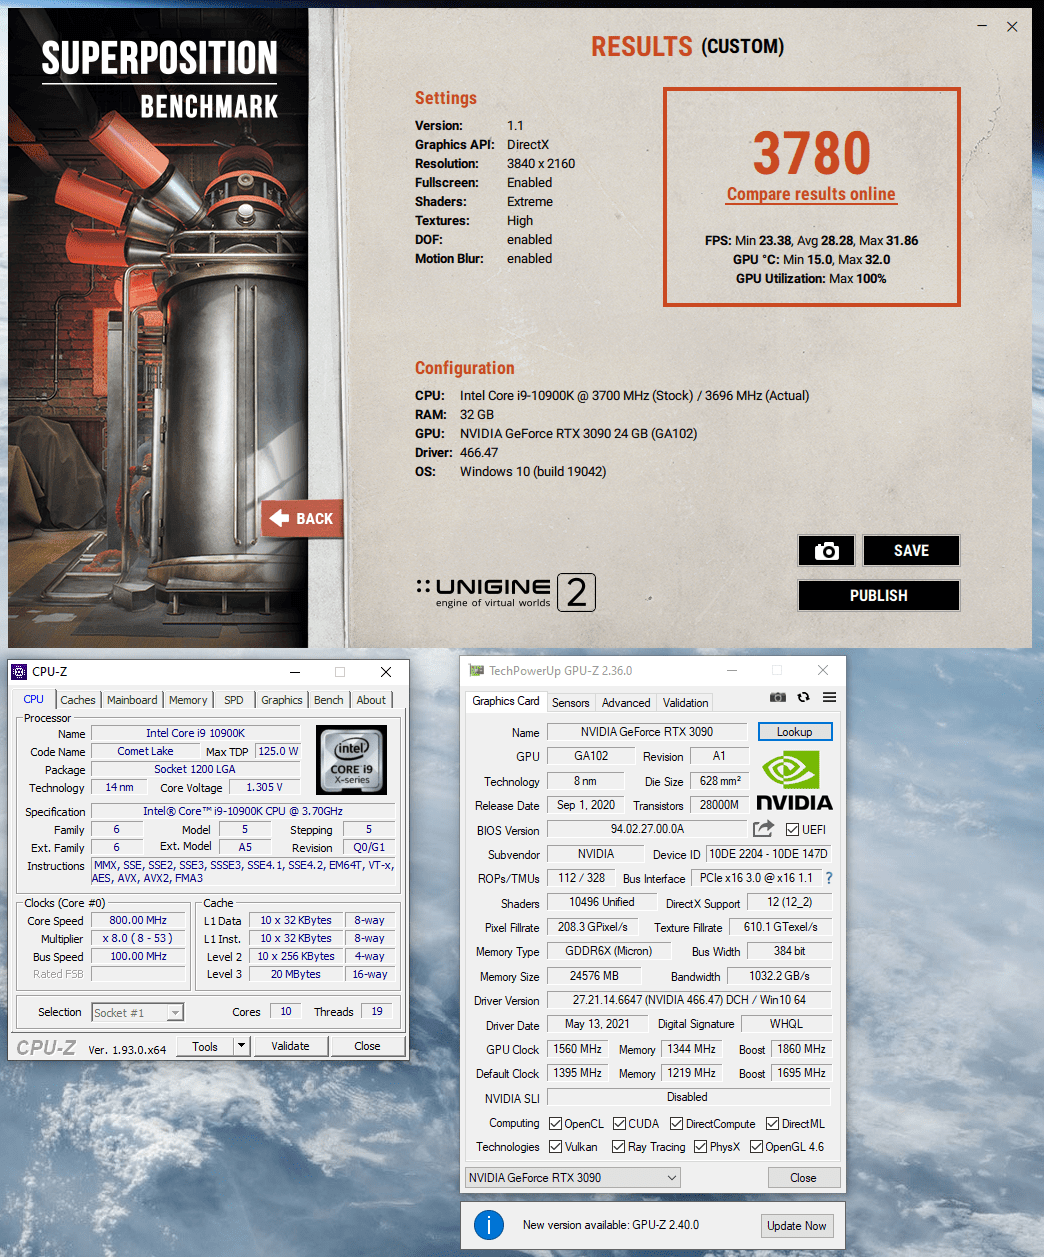
Task: Close the CPU-Z window
Action: (x=386, y=672)
